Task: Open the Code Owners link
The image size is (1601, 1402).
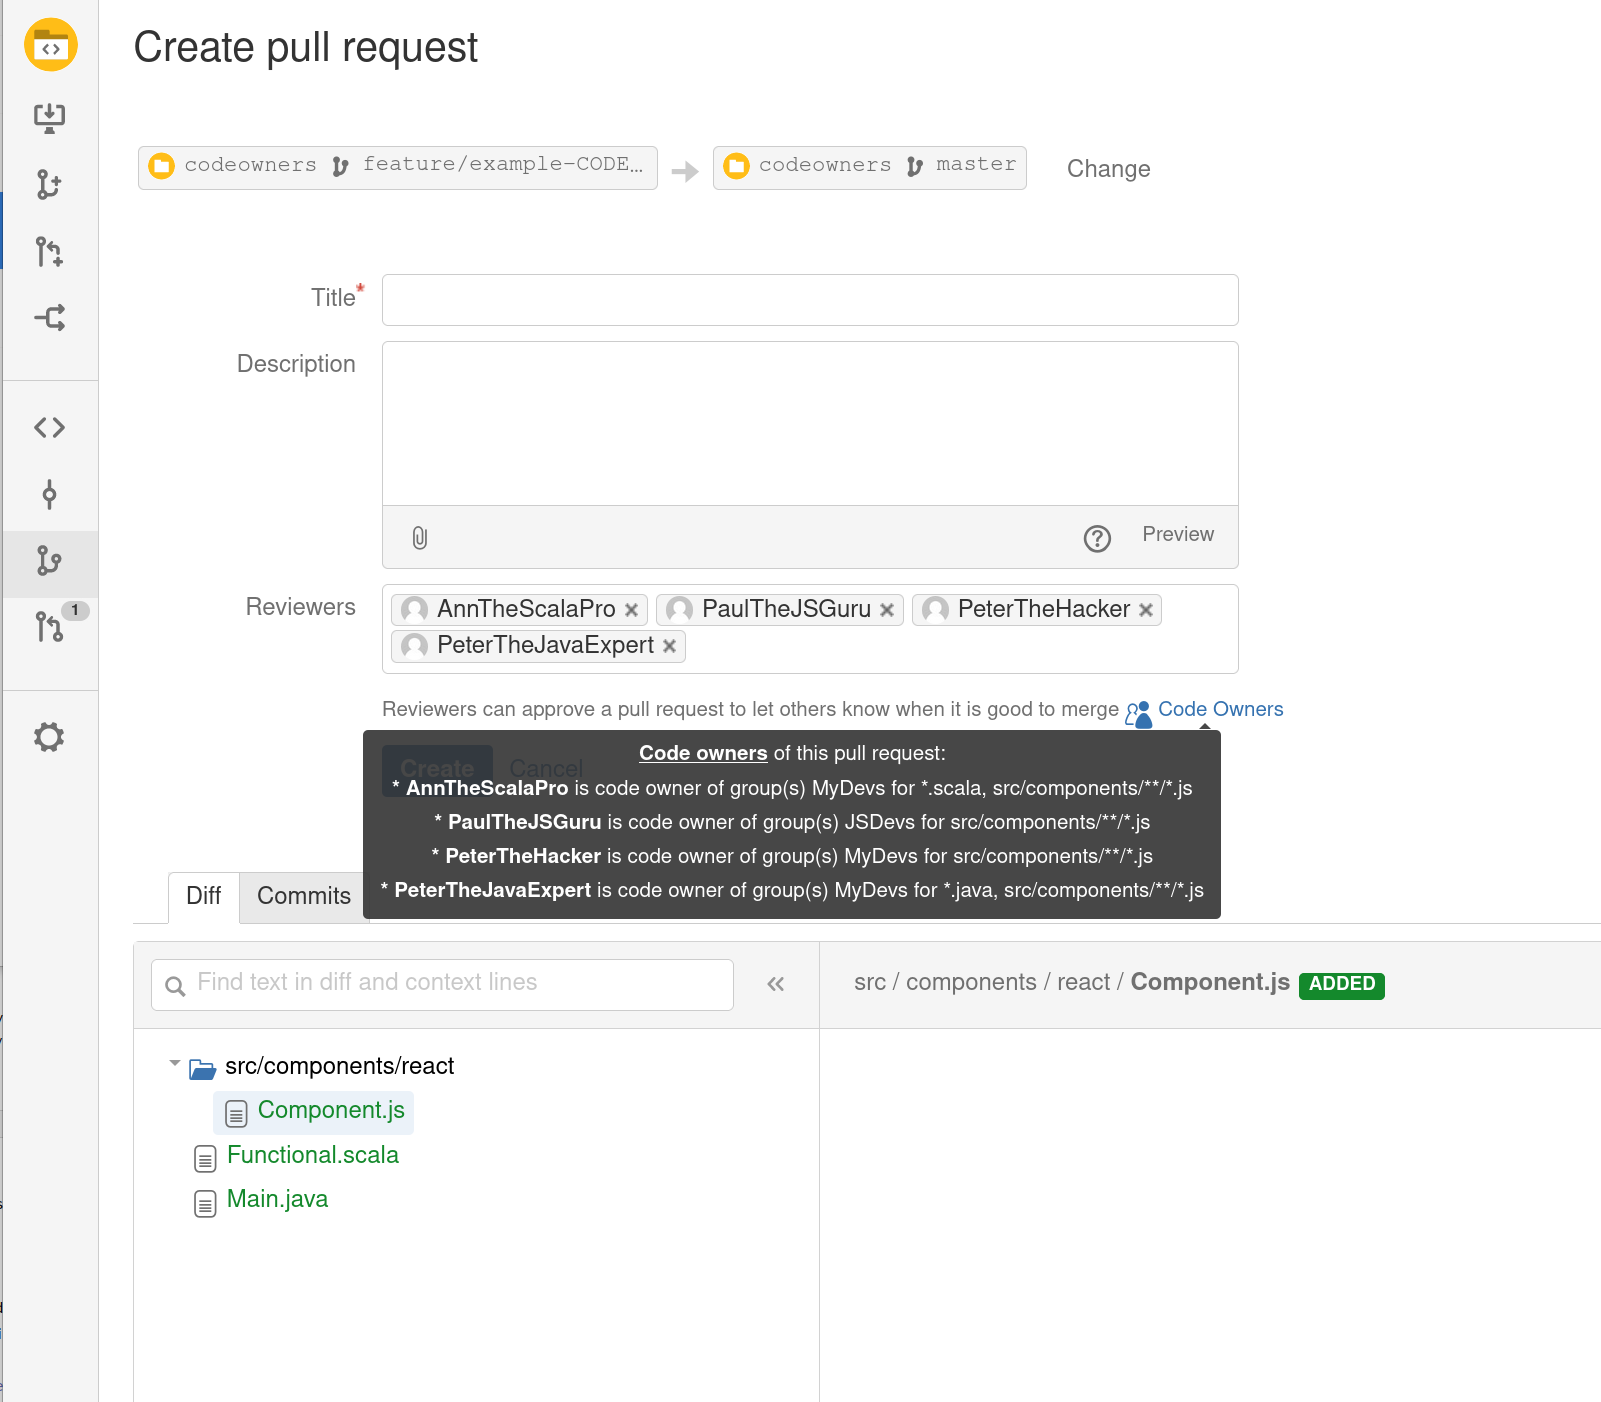Action: click(x=1221, y=709)
